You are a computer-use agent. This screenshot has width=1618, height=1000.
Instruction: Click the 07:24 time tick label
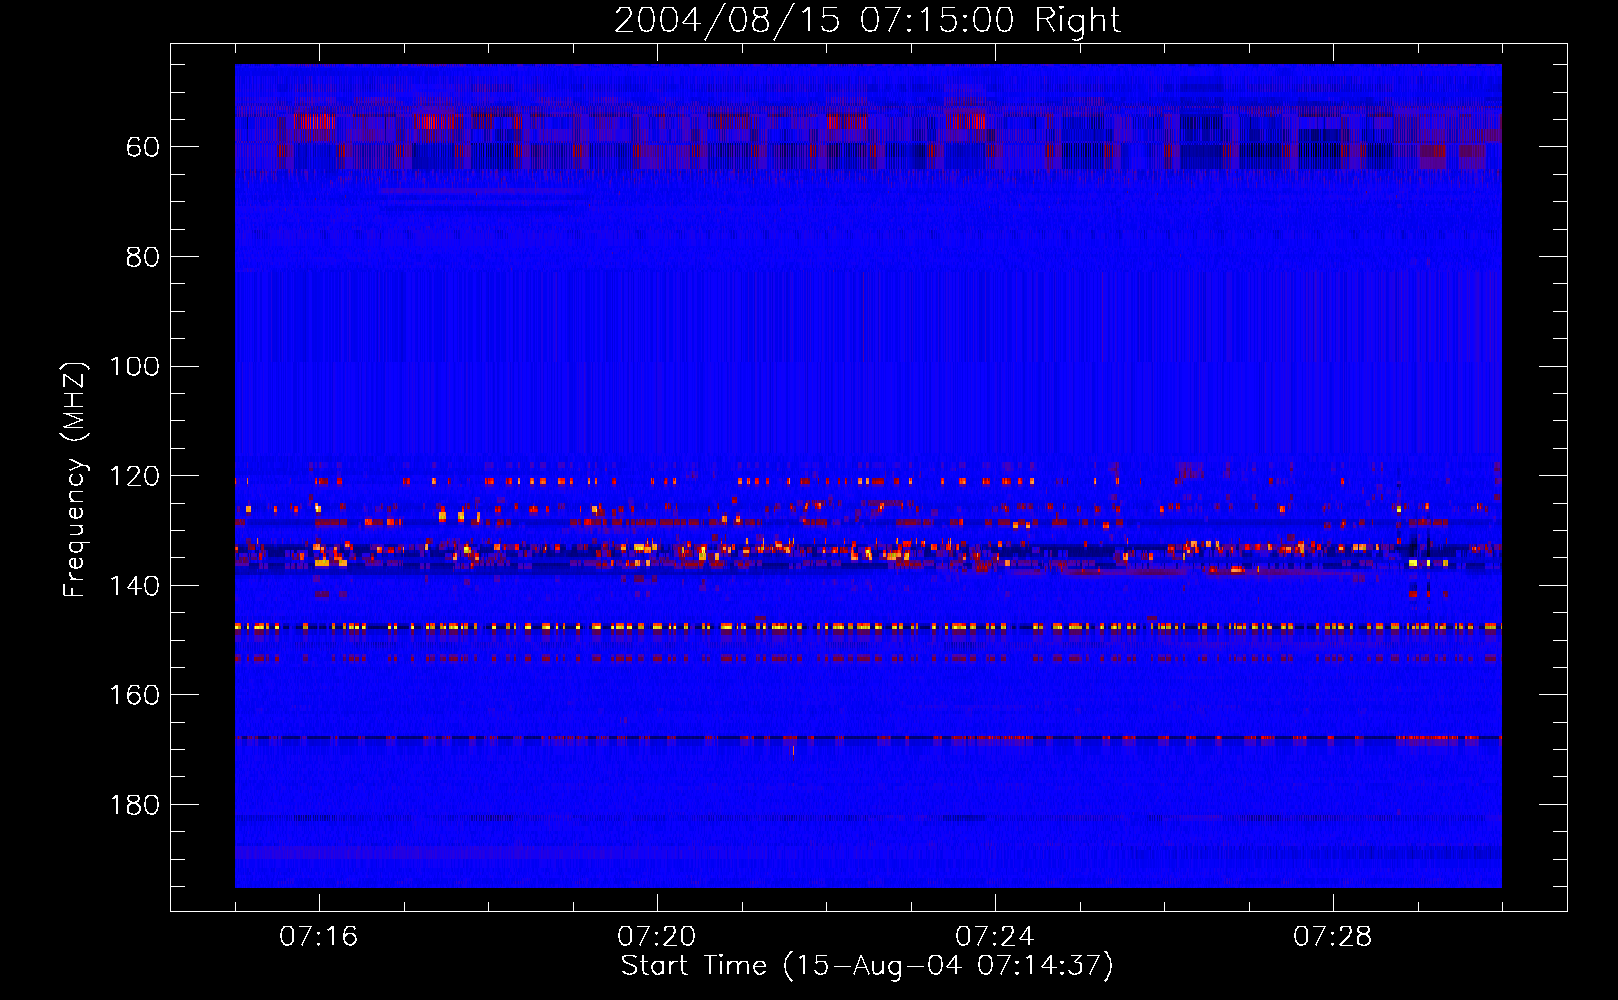995,937
